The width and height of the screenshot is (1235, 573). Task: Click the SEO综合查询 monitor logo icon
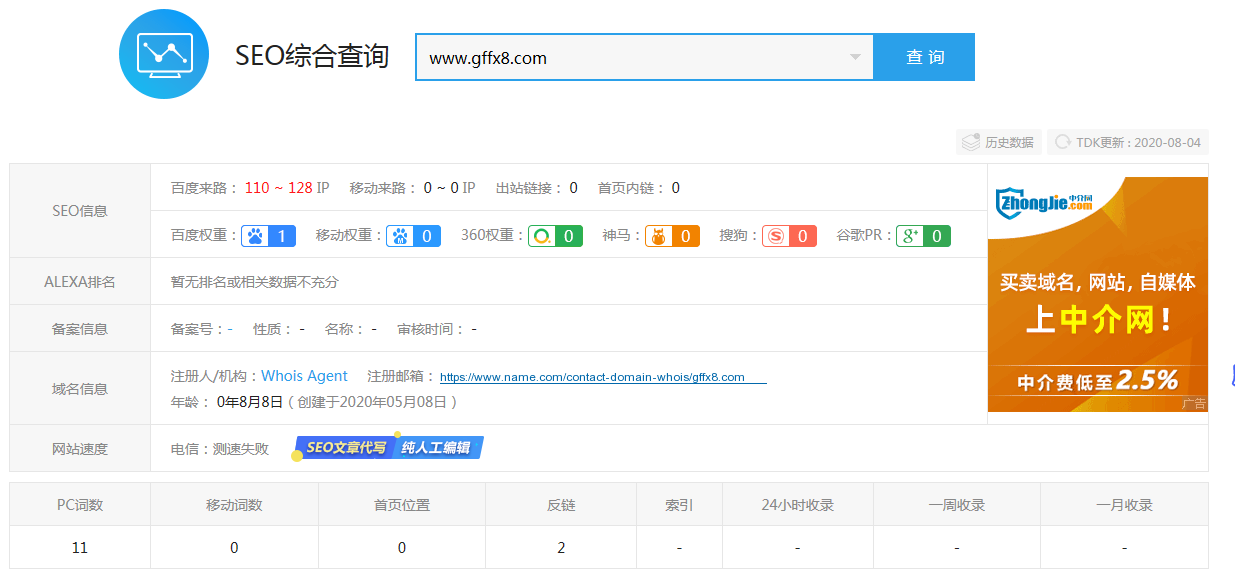(x=164, y=54)
